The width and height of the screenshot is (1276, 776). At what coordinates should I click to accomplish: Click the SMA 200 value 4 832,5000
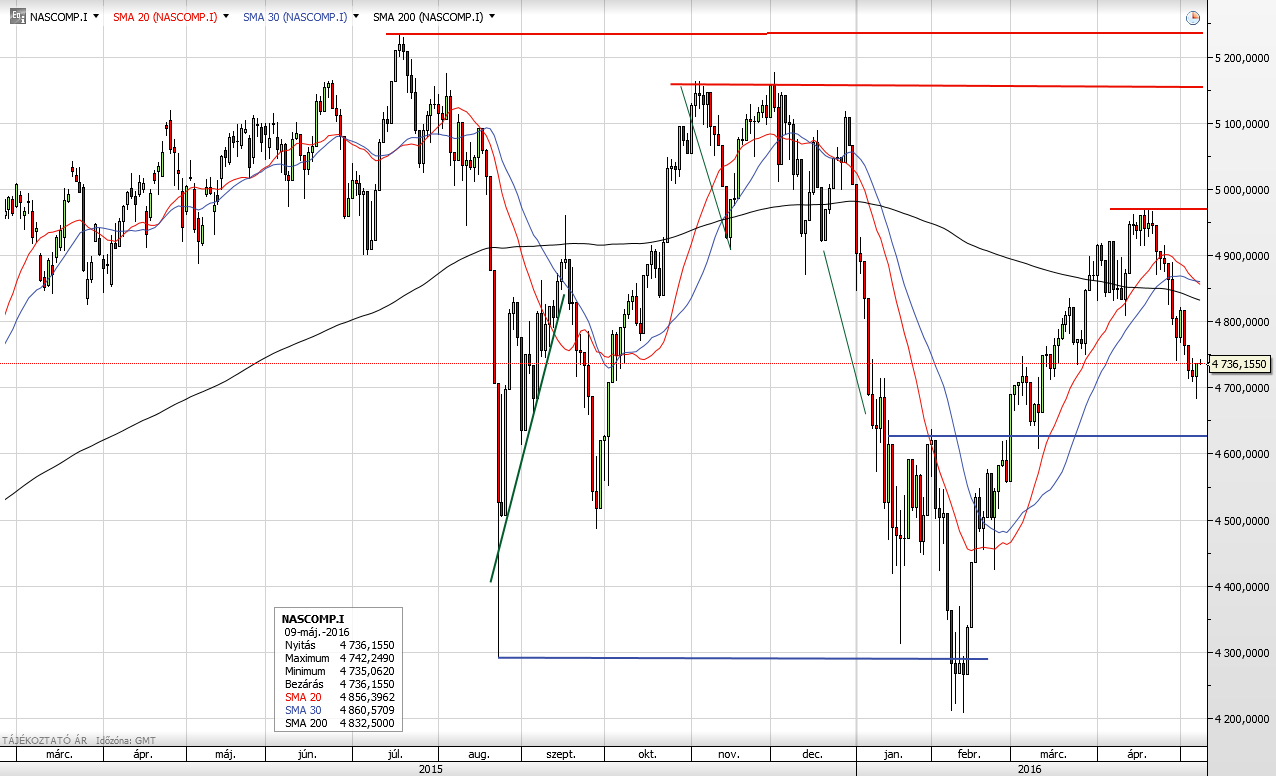click(367, 723)
